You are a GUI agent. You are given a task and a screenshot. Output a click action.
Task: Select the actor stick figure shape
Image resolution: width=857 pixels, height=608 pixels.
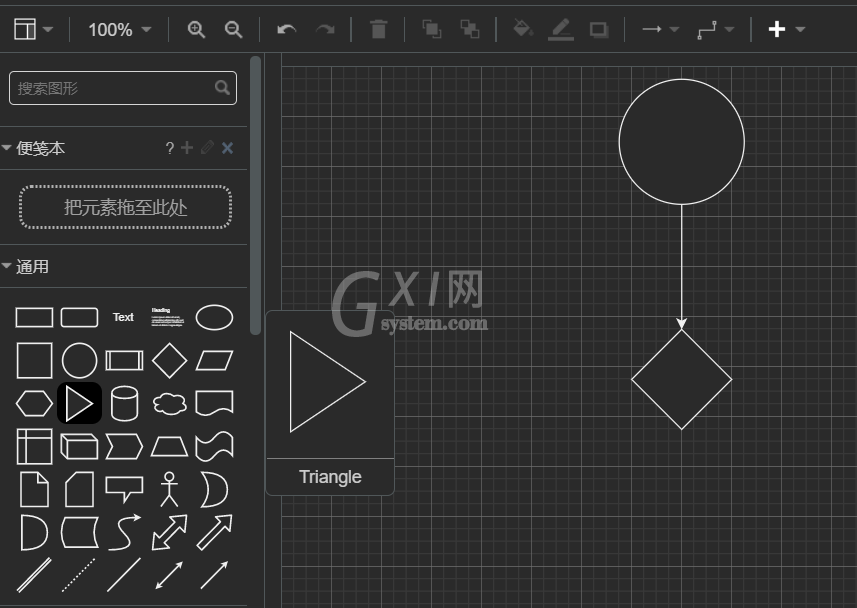coord(169,489)
